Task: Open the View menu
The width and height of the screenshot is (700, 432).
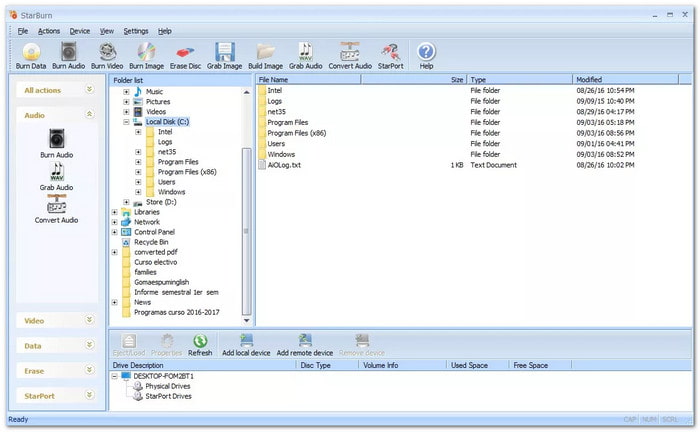Action: (106, 31)
